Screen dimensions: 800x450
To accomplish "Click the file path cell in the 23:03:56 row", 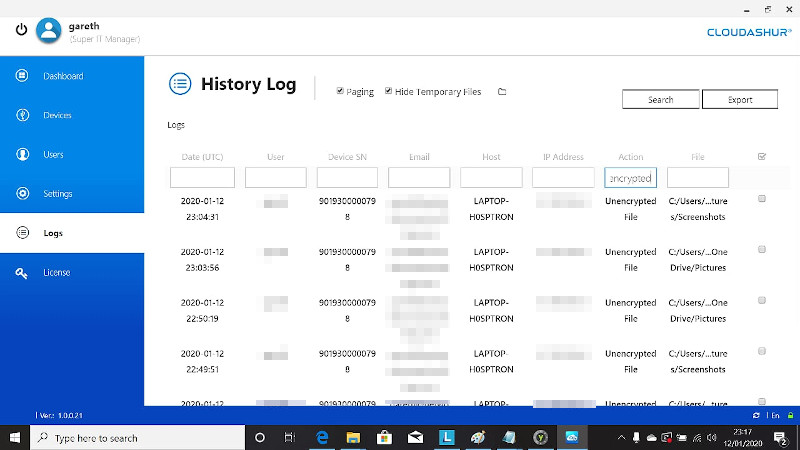I will click(697, 260).
